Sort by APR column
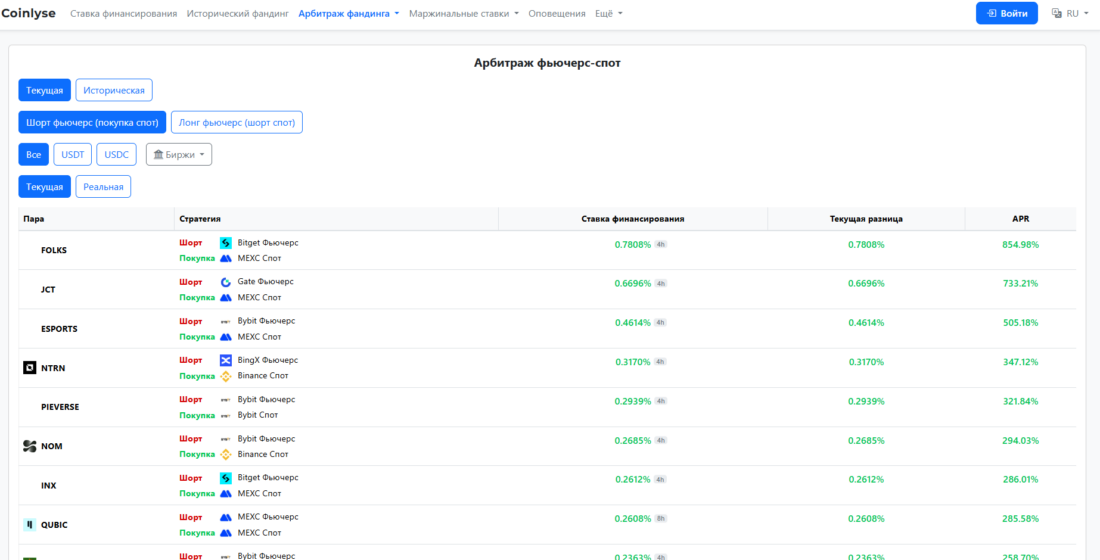 1020,219
